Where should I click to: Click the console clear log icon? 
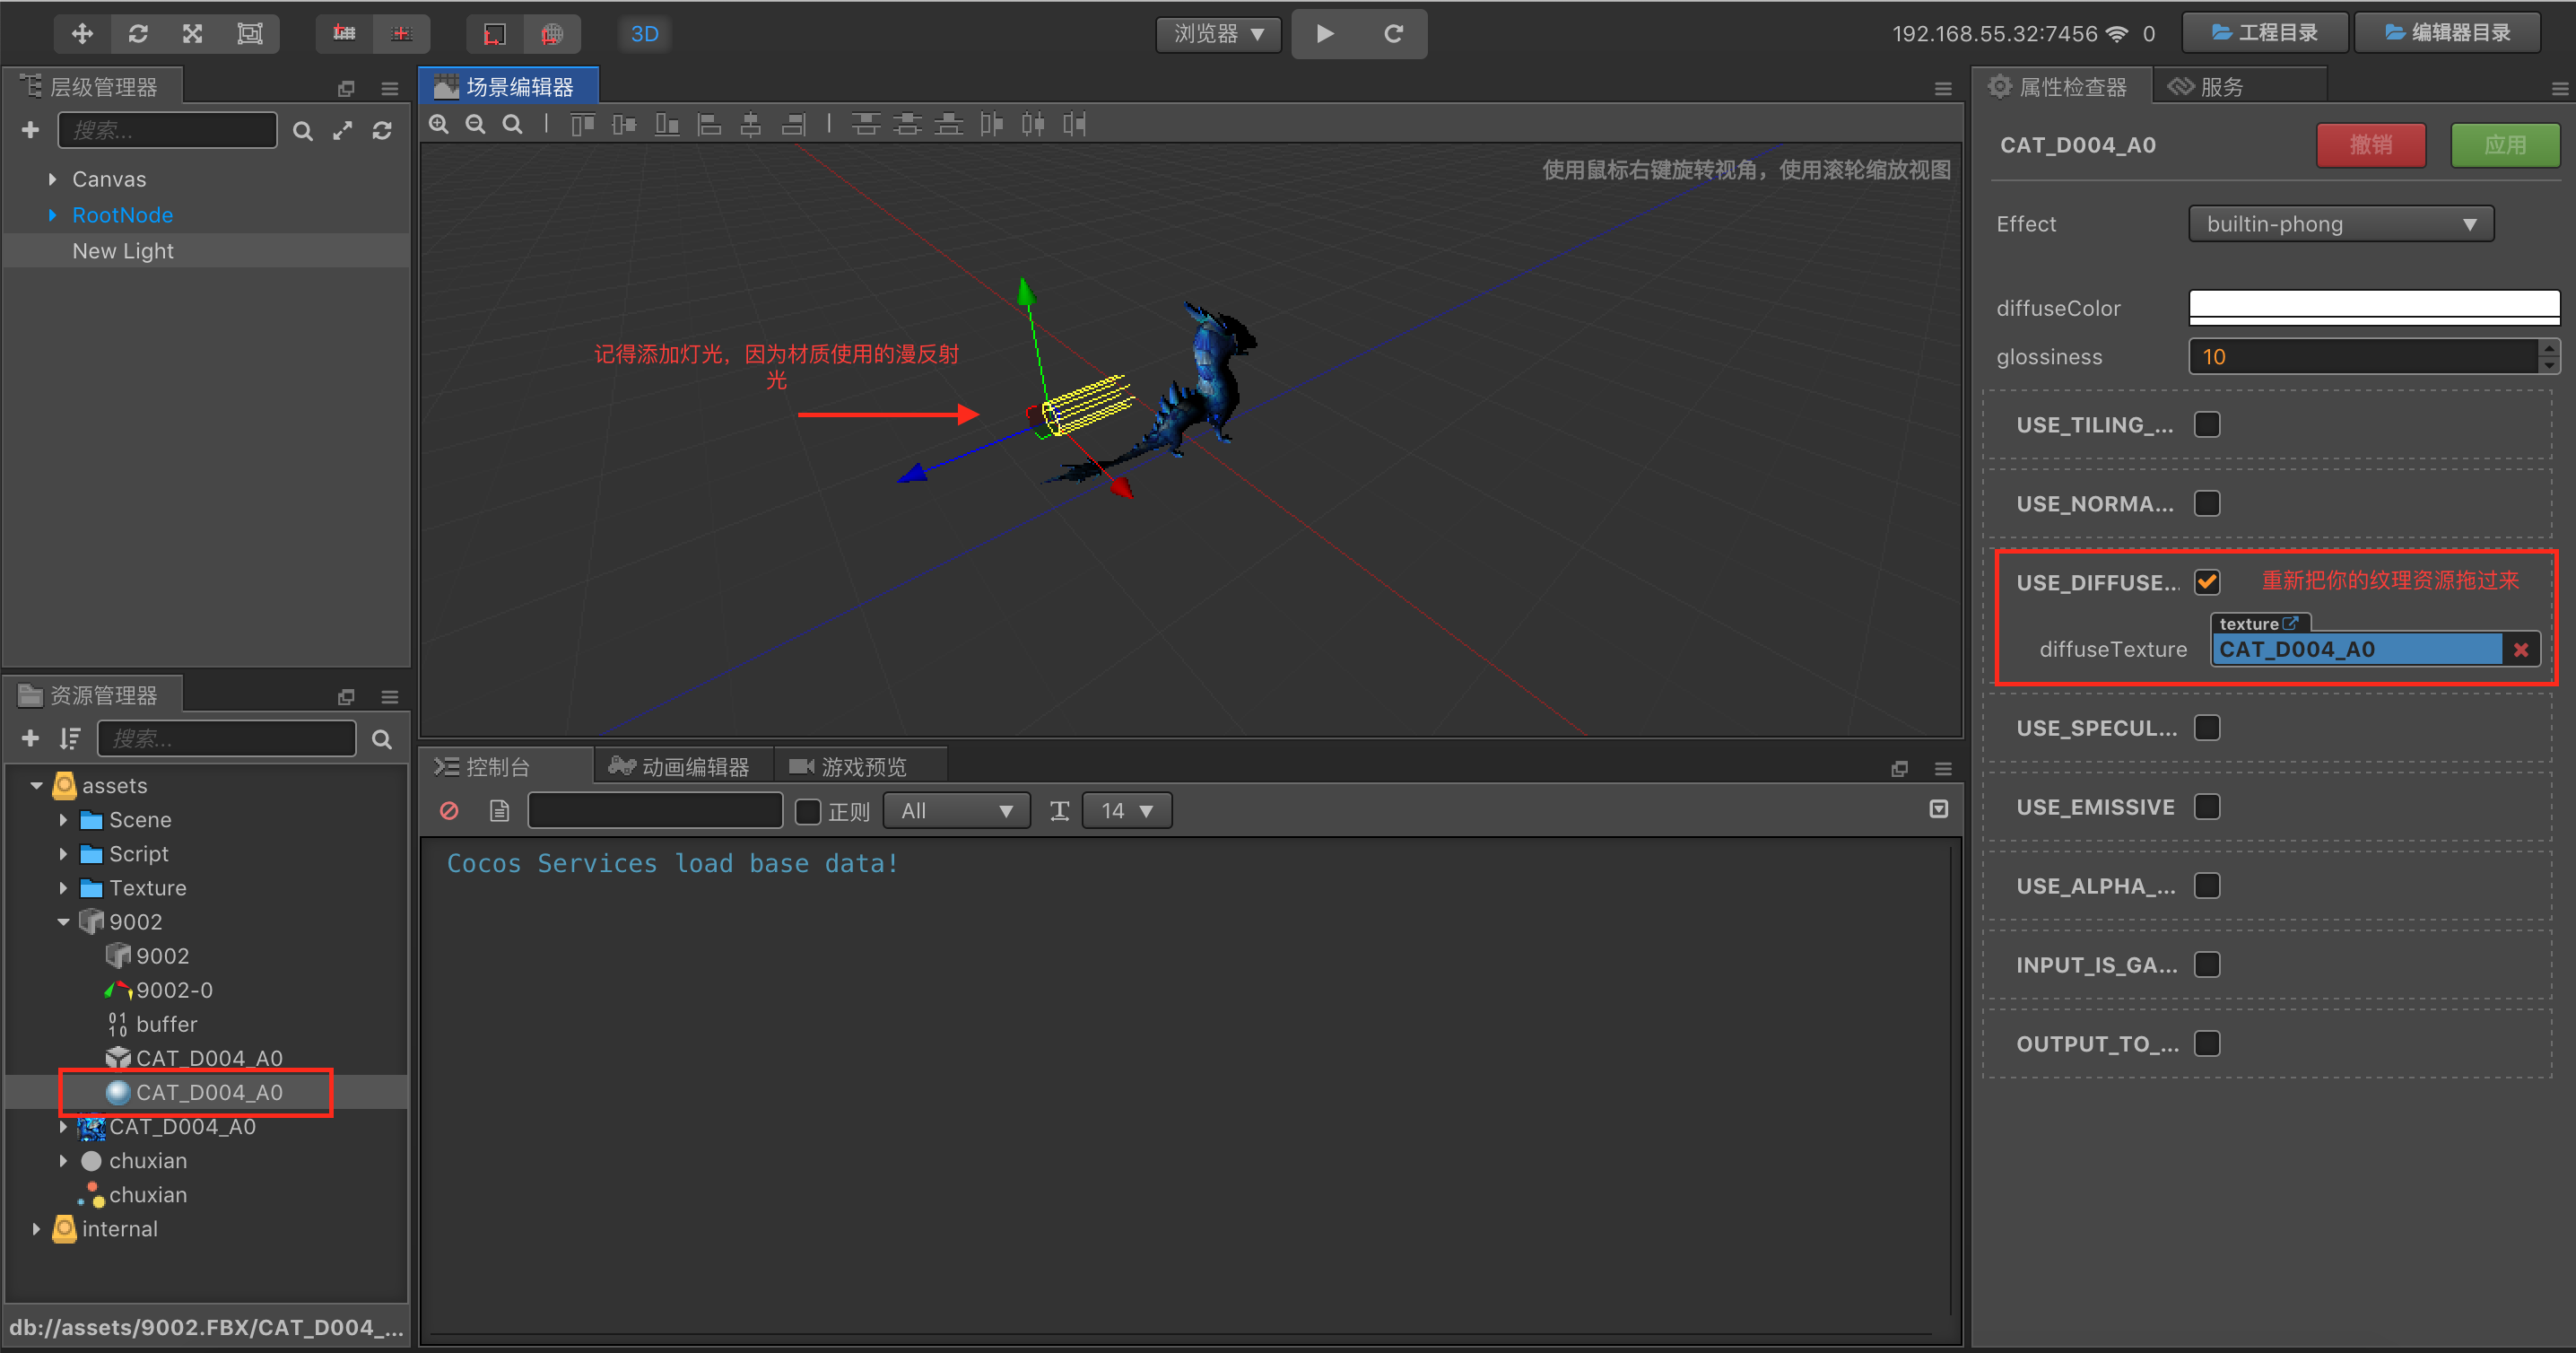[x=449, y=811]
